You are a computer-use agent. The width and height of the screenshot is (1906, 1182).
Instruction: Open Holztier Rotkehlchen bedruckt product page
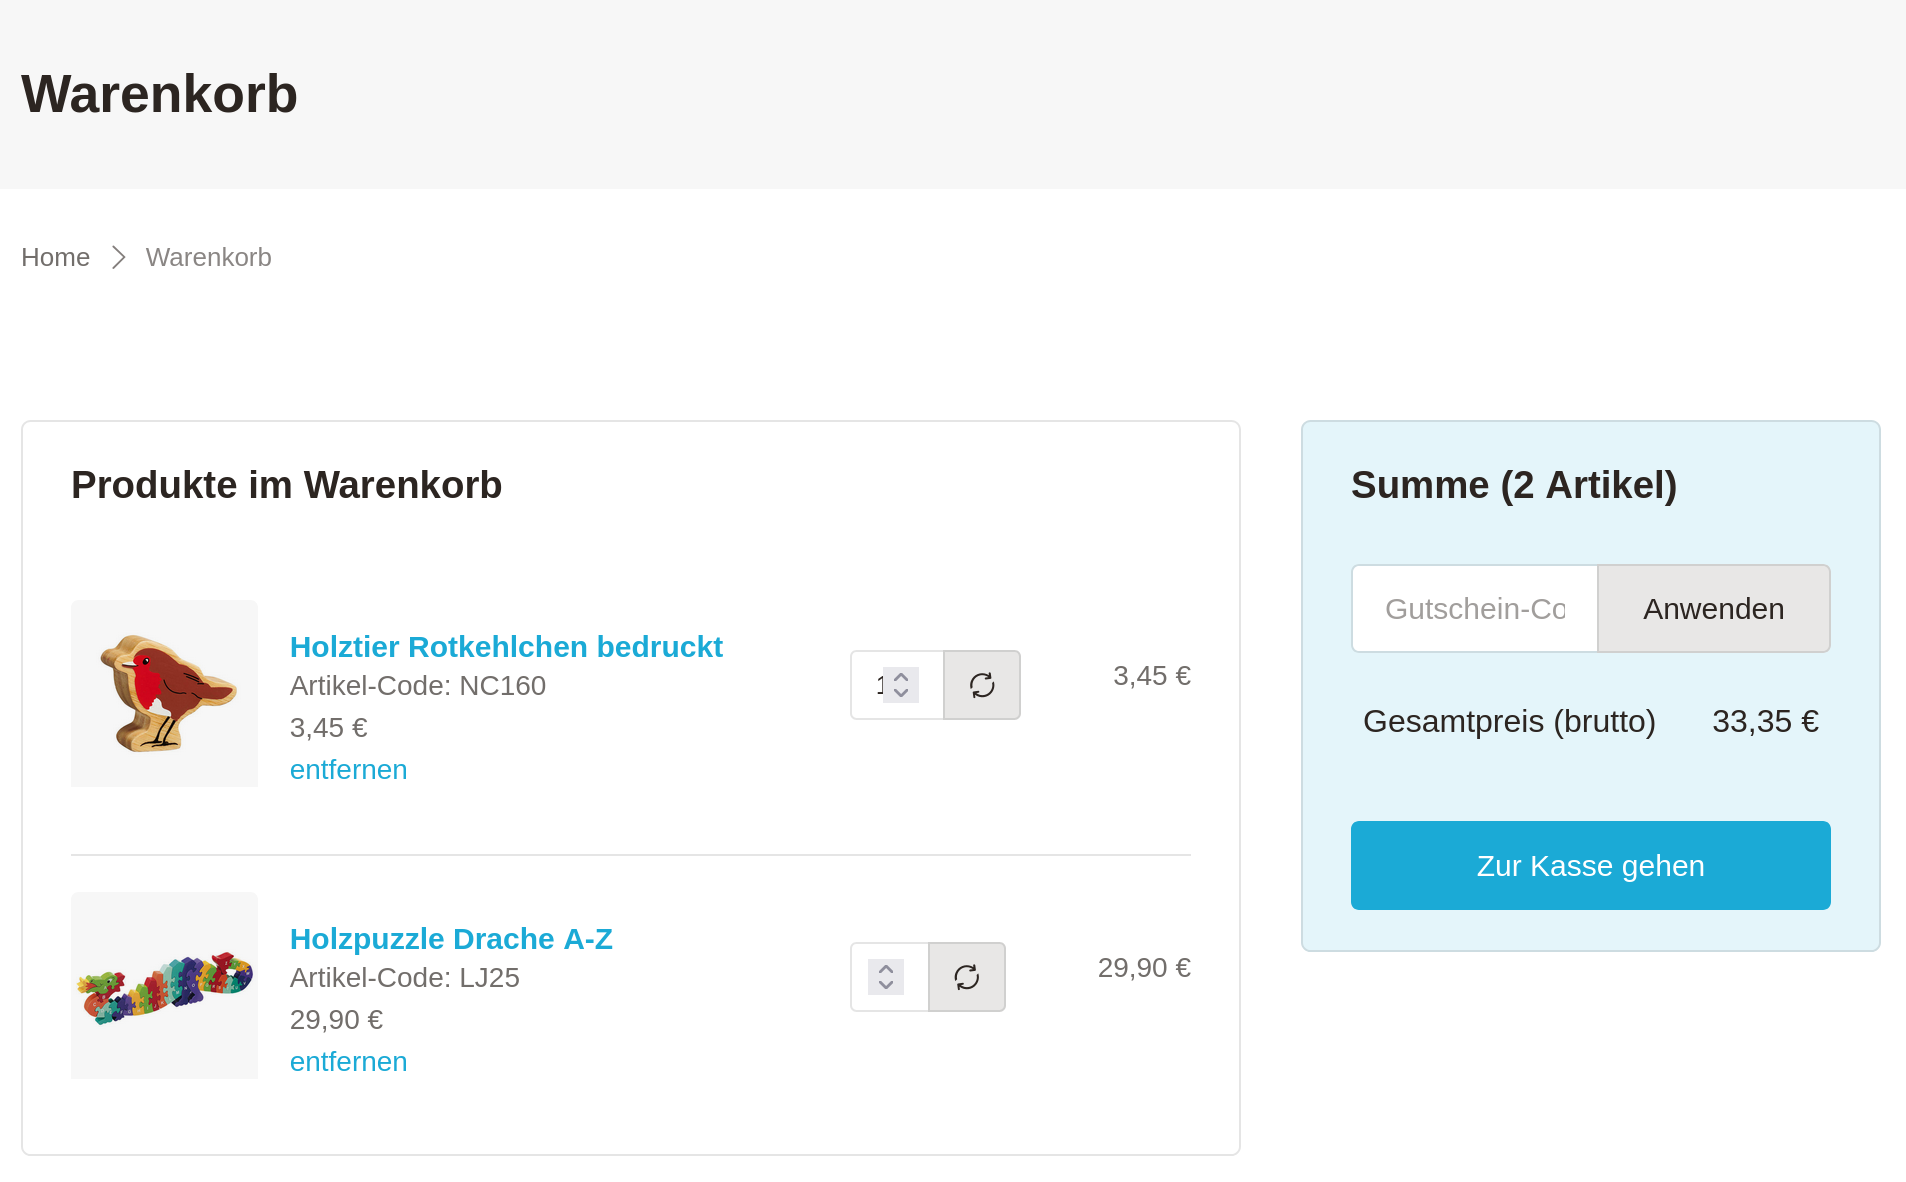pyautogui.click(x=505, y=647)
